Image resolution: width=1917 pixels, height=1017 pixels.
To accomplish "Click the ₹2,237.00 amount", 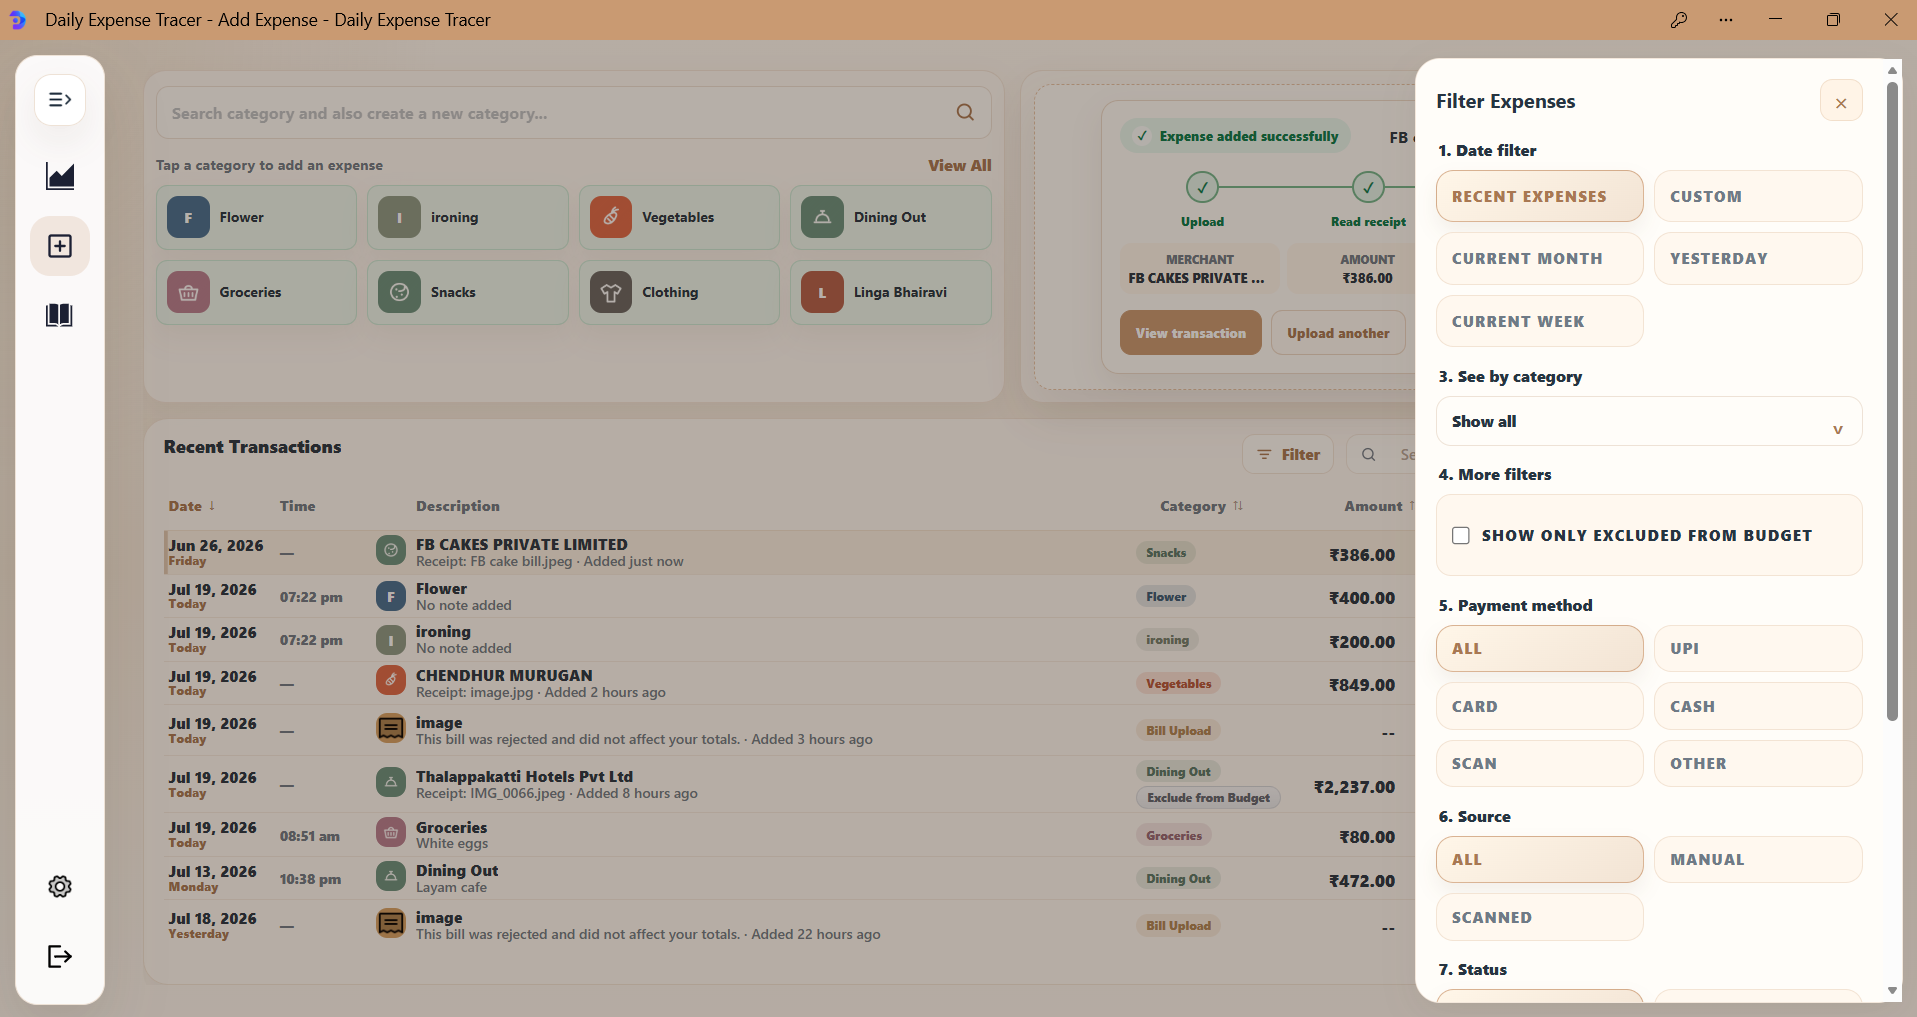I will [1354, 787].
